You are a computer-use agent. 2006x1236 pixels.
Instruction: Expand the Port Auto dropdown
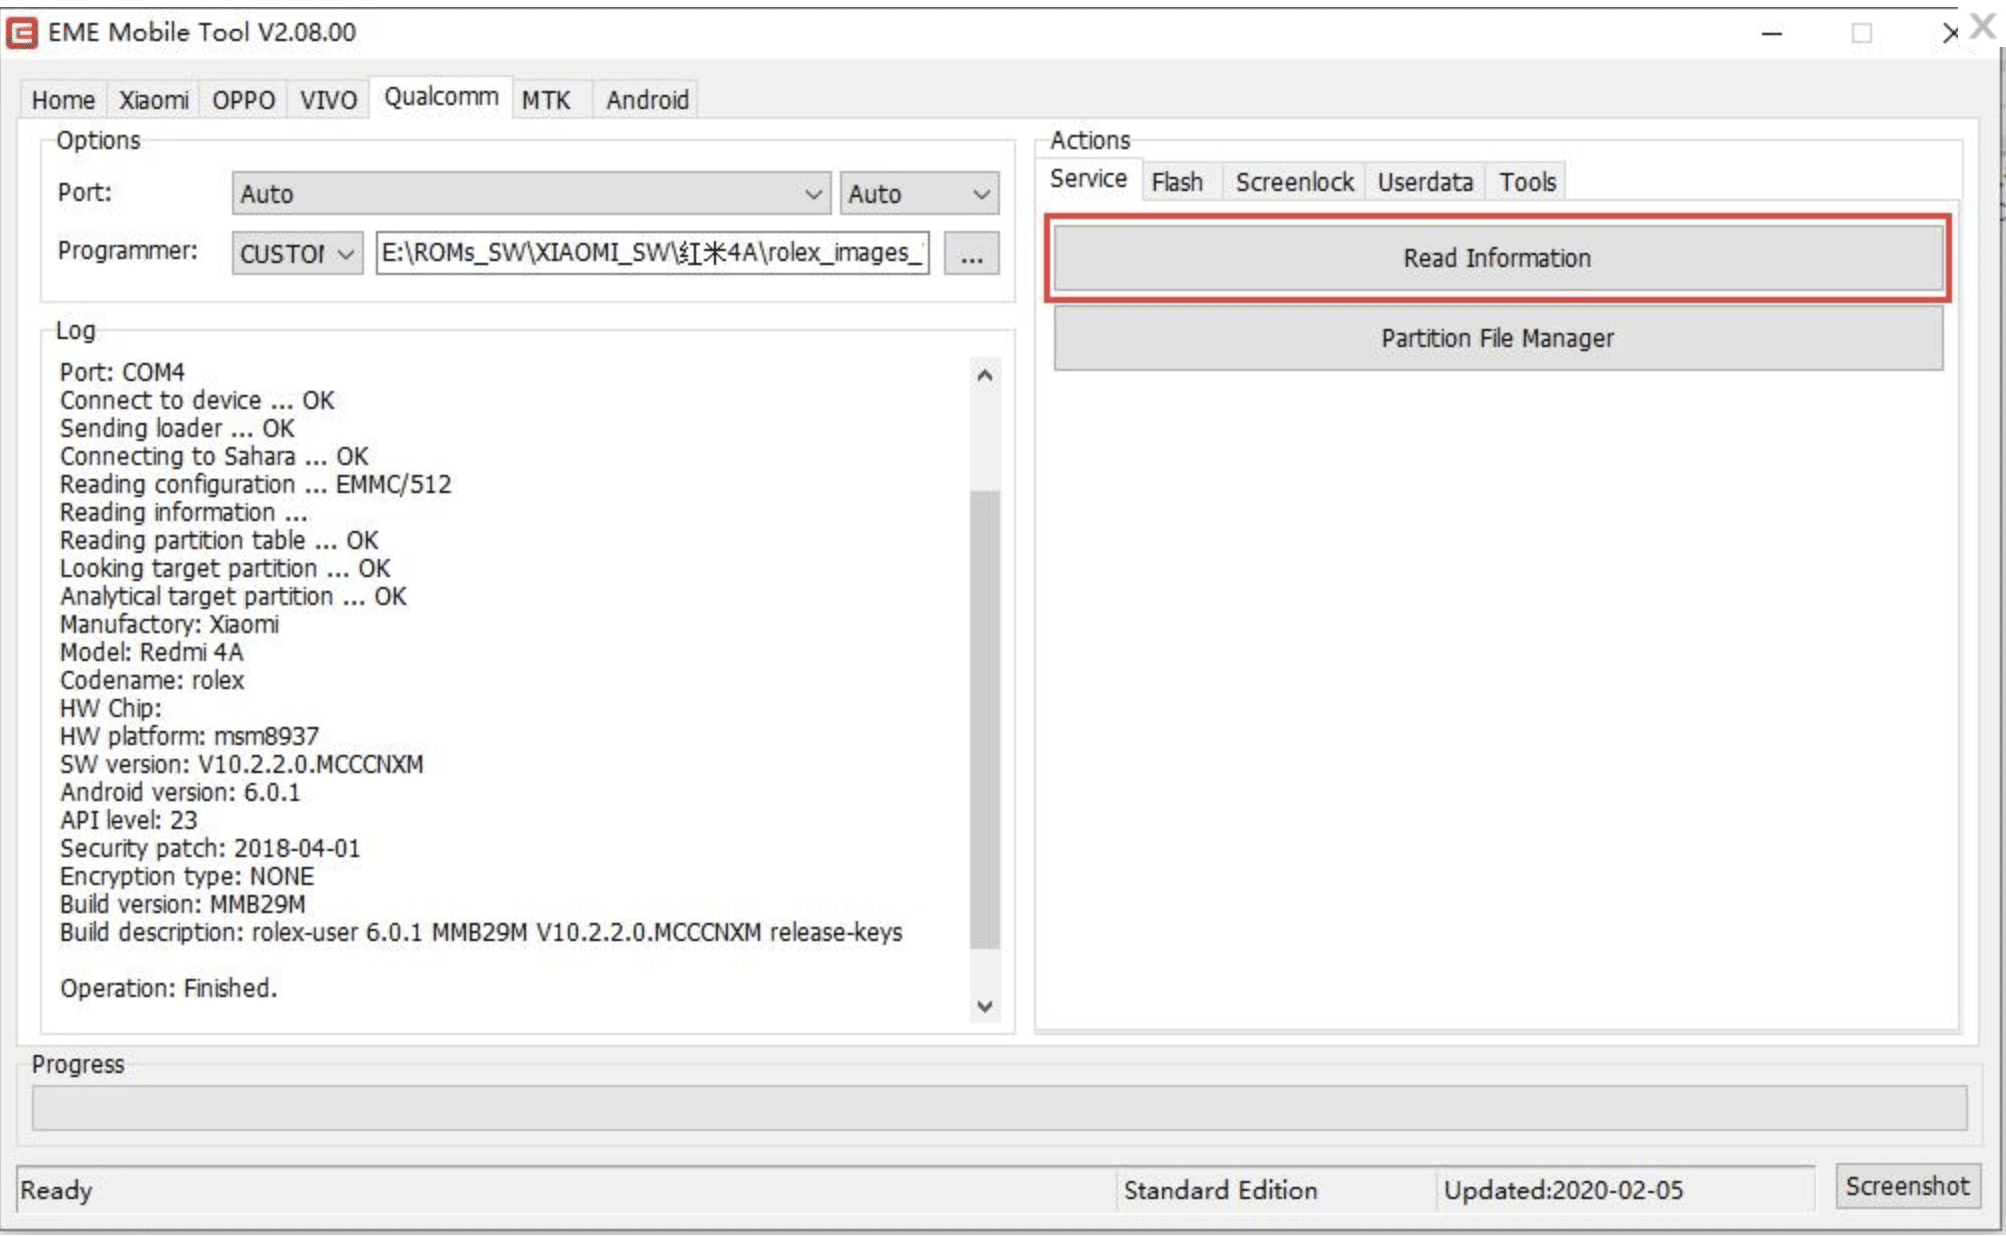click(530, 194)
